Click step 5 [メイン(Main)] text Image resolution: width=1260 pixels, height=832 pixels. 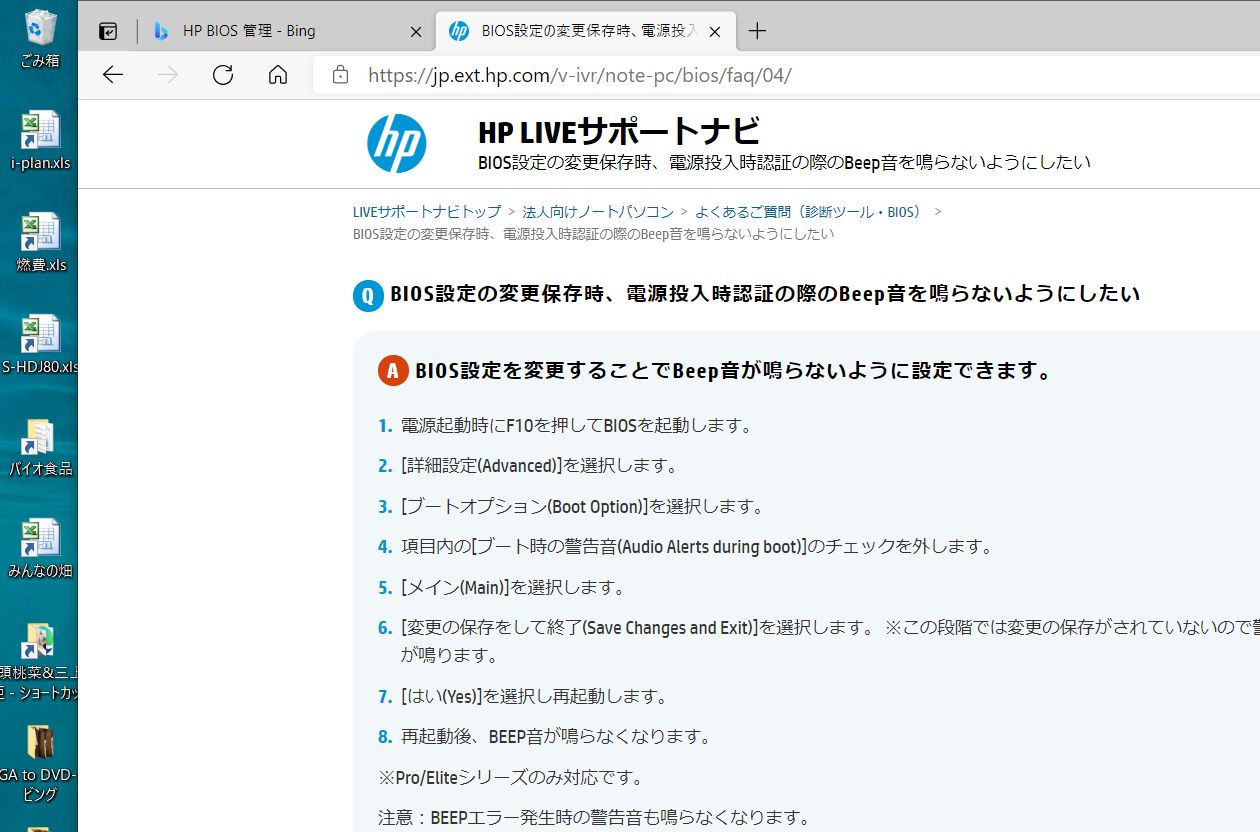point(513,587)
